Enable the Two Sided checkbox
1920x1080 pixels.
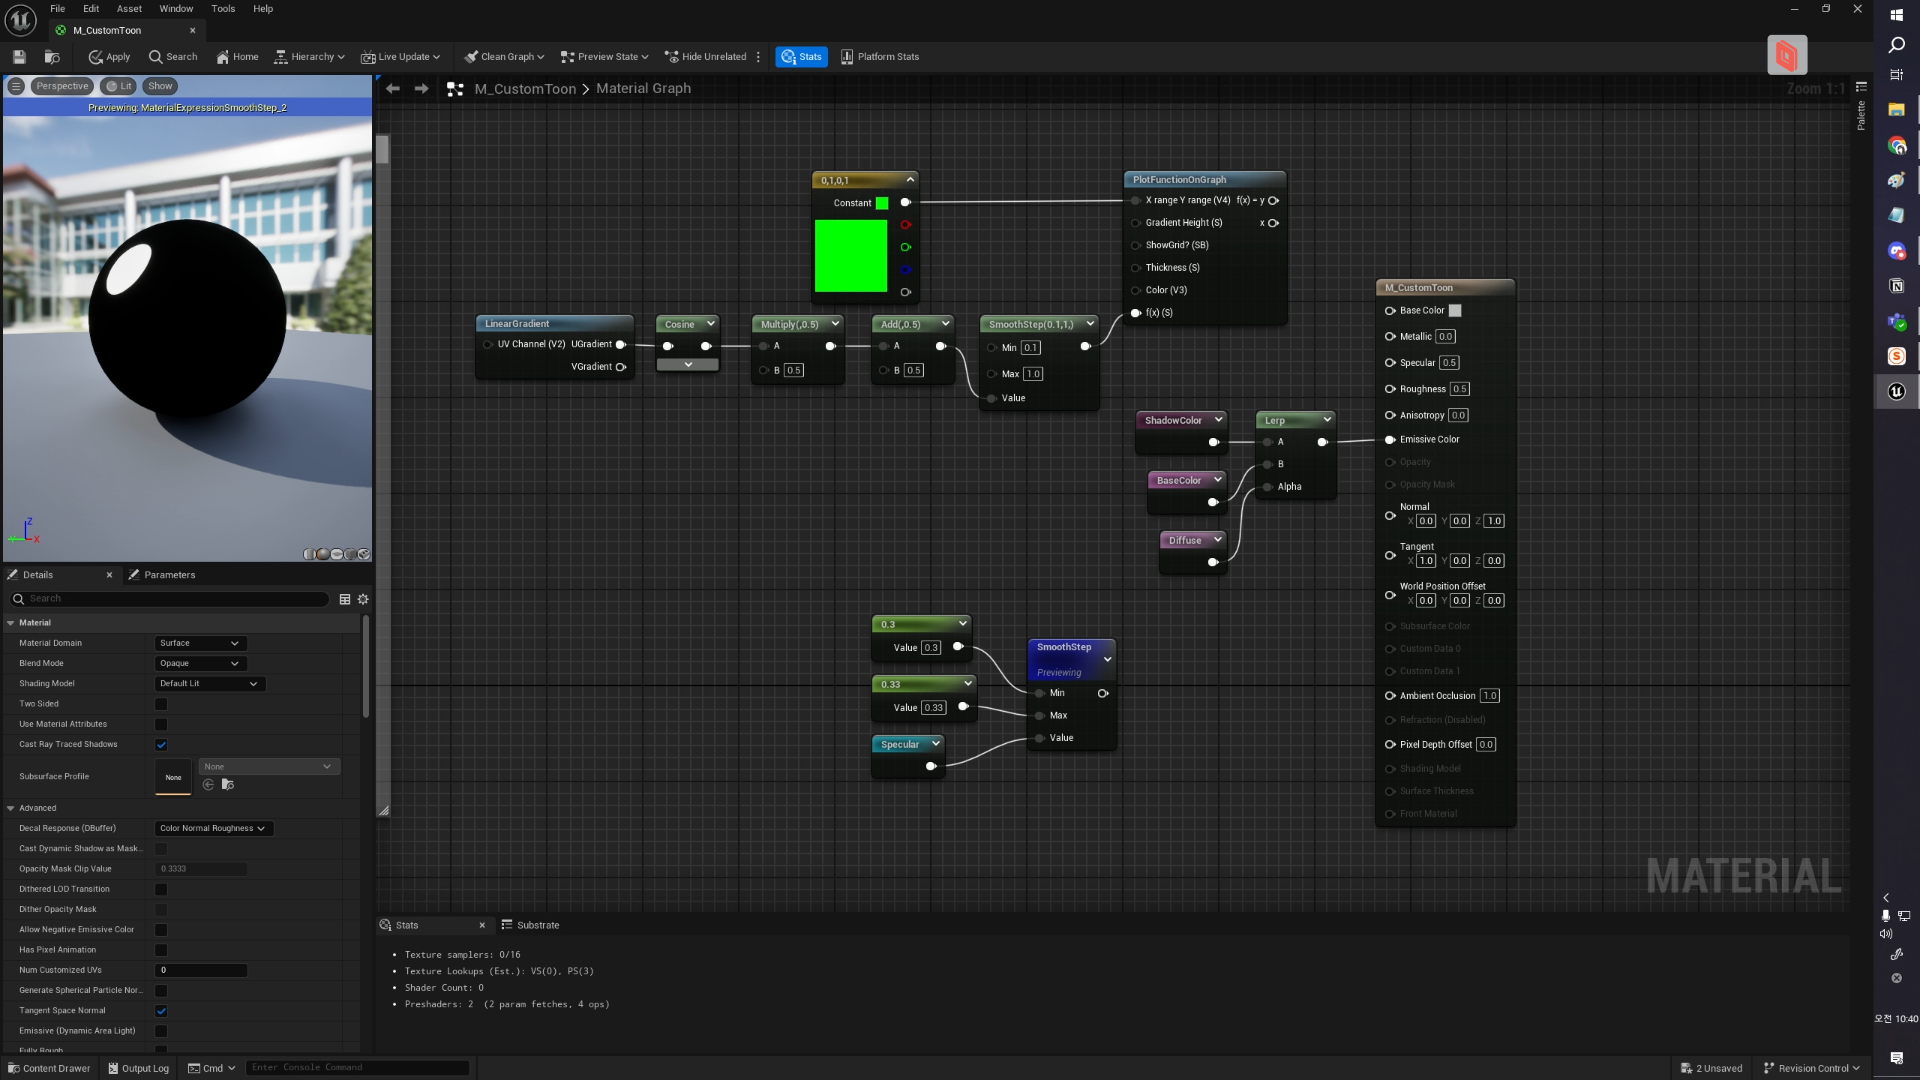point(161,704)
